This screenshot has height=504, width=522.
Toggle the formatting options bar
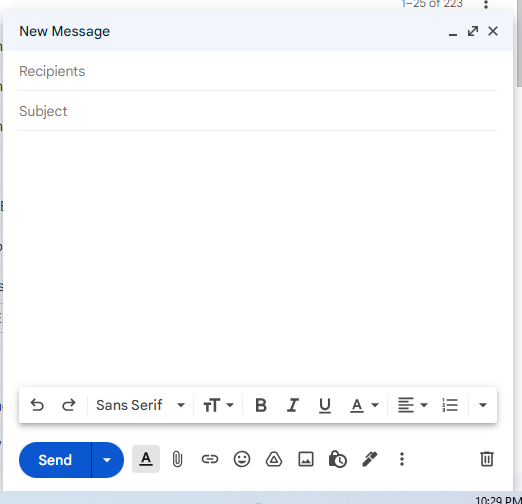pos(146,459)
